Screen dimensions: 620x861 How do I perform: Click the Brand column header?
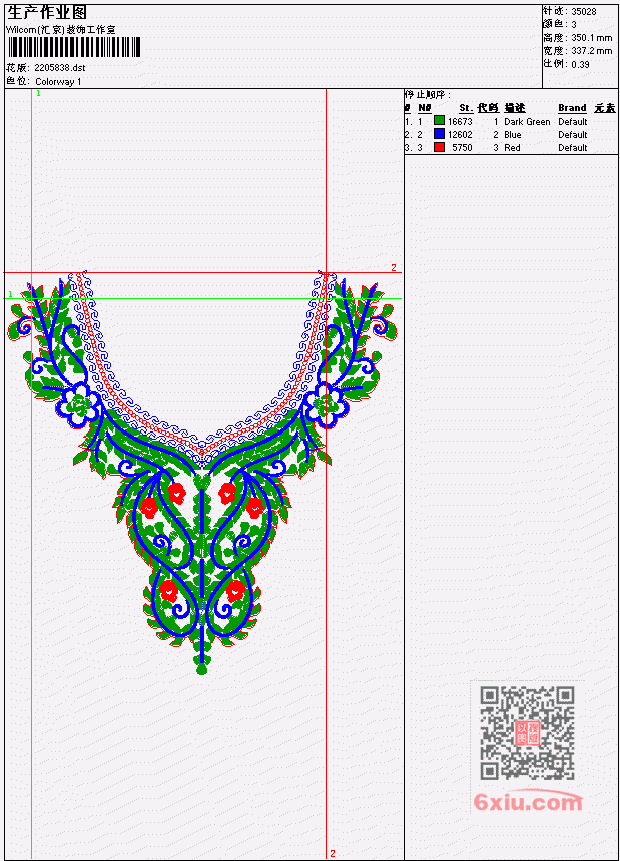pyautogui.click(x=572, y=108)
